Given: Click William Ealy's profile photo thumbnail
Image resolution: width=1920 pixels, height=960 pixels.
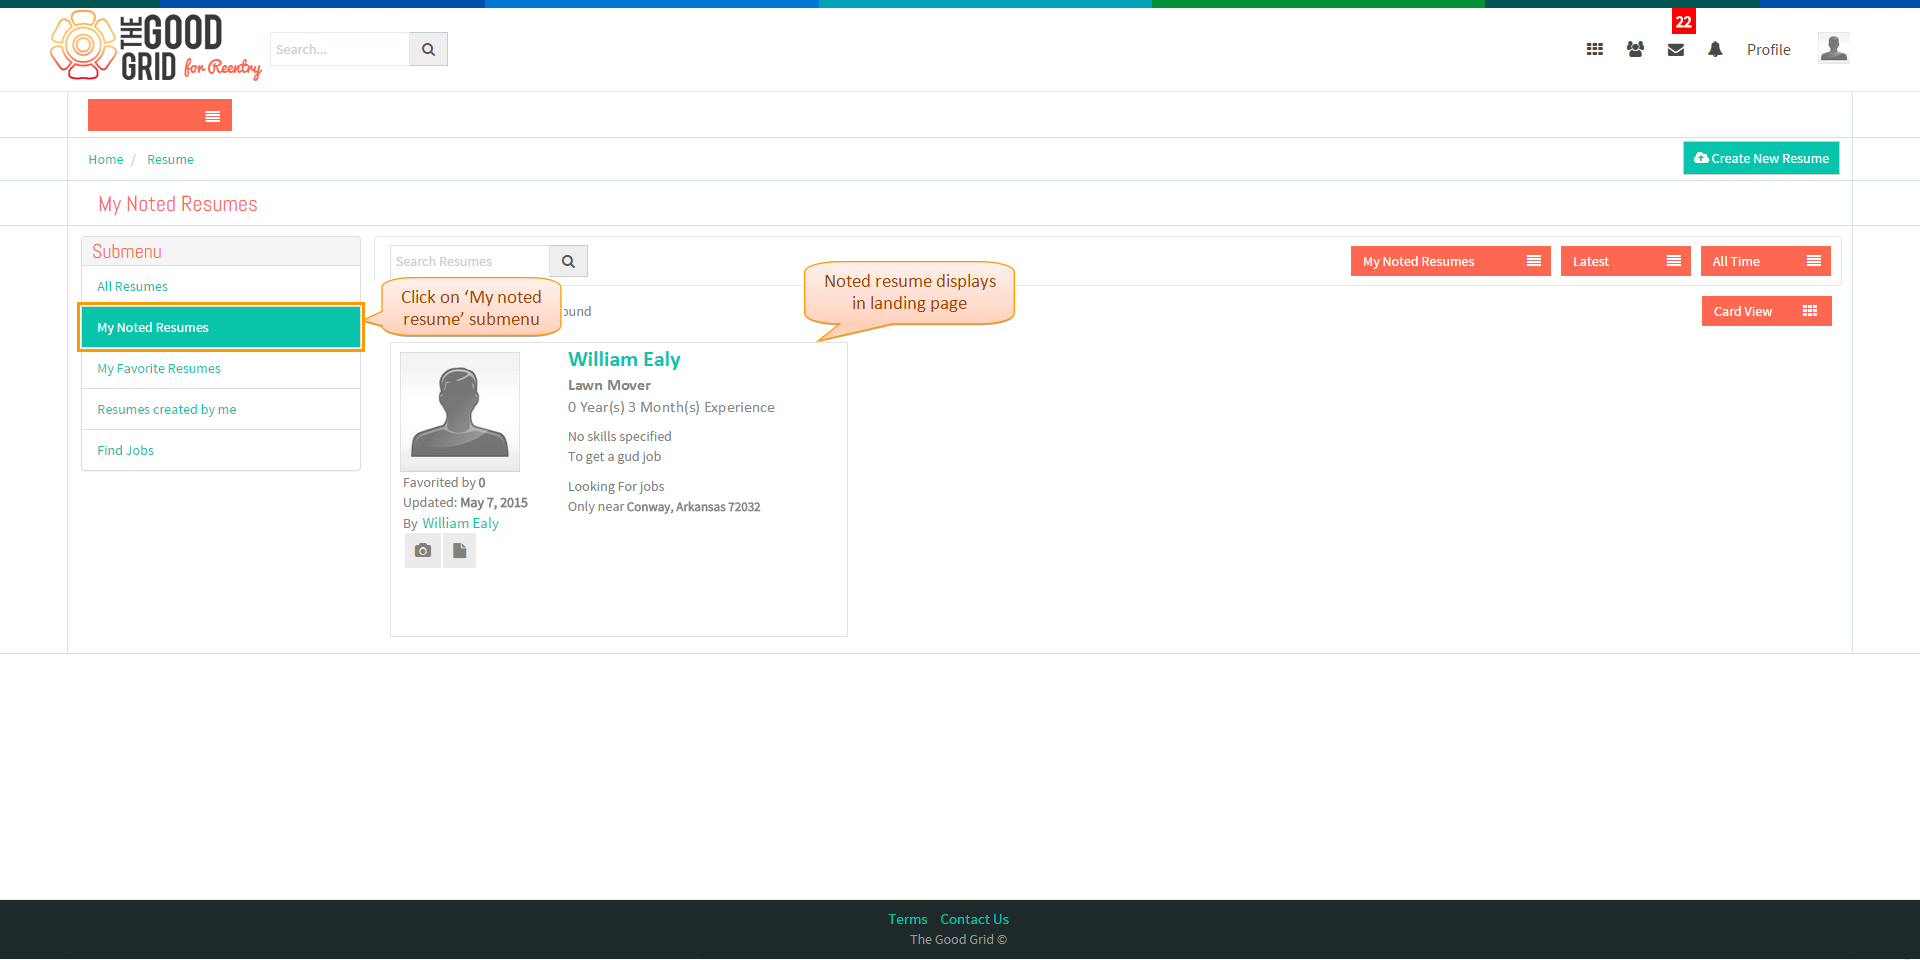Looking at the screenshot, I should coord(460,411).
